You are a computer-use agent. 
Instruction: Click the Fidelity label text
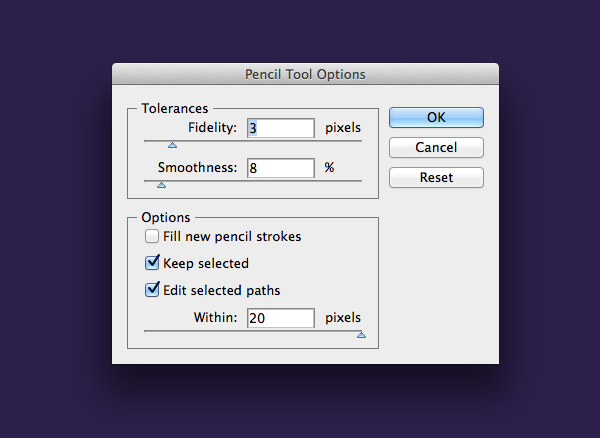click(212, 128)
